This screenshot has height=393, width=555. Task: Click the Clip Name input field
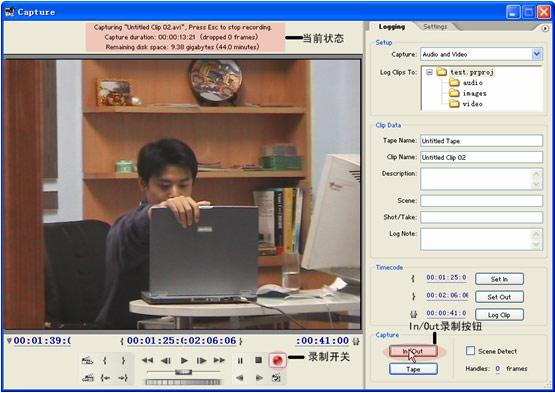(x=481, y=157)
